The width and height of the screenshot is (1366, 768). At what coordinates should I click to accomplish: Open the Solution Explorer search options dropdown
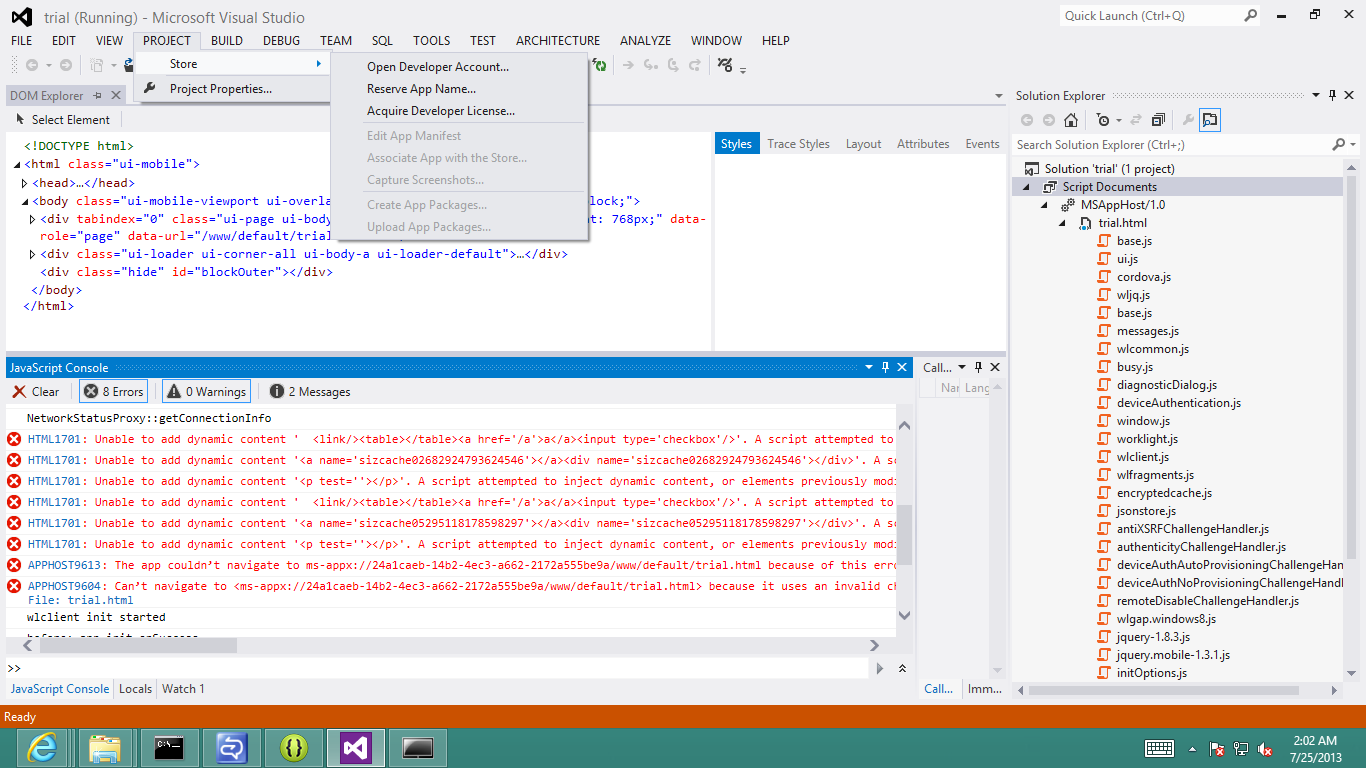point(1353,145)
